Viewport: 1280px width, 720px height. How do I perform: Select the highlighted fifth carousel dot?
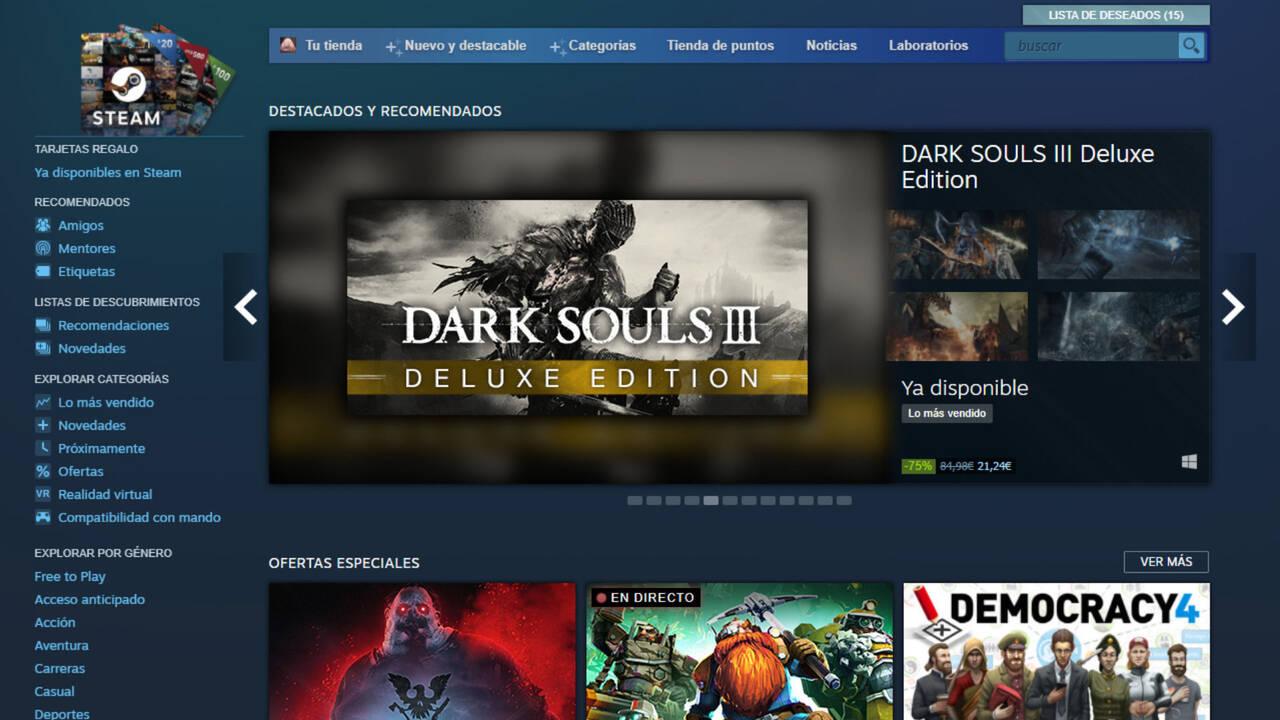pyautogui.click(x=711, y=500)
